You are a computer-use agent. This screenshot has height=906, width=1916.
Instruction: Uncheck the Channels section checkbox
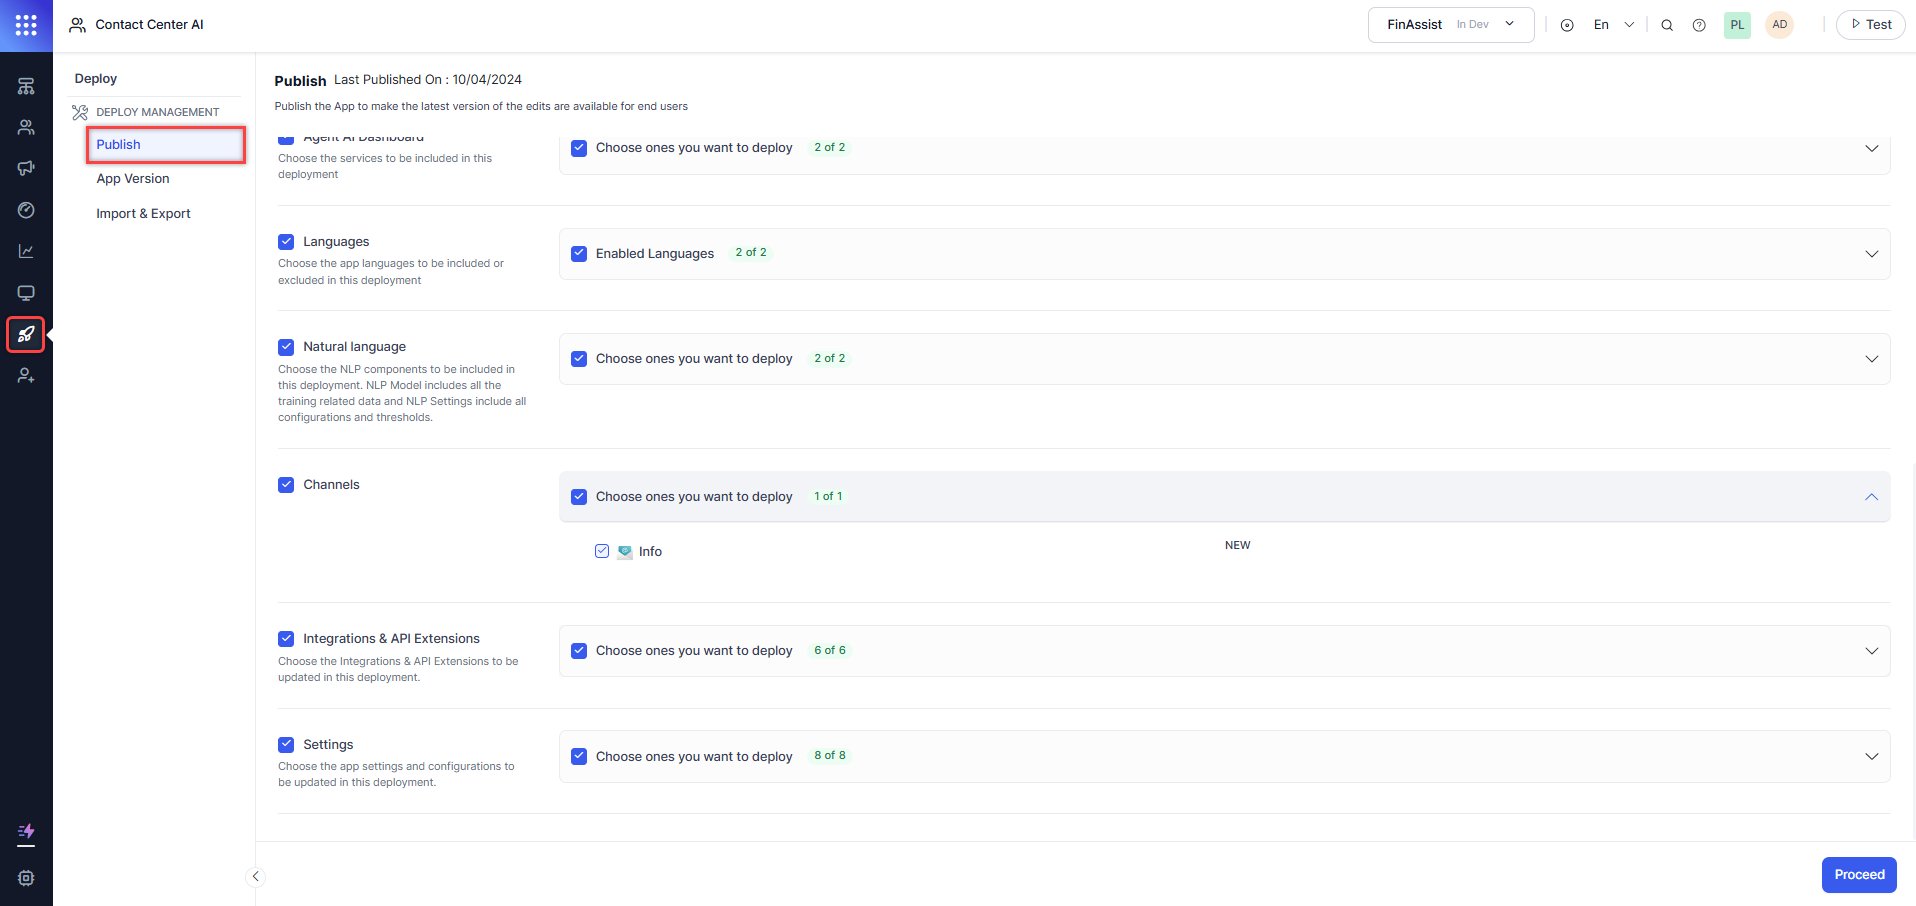286,484
